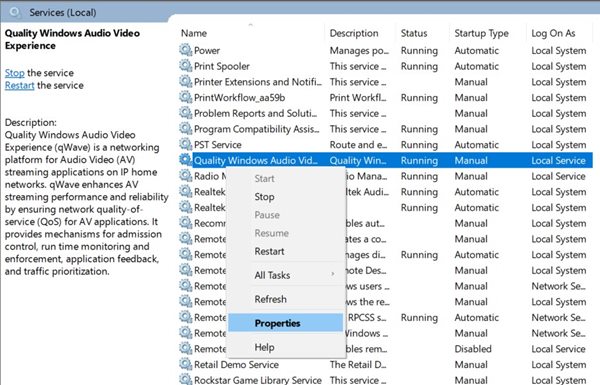Select Rockstar Game Library Service row
The height and width of the screenshot is (385, 600).
386,380
